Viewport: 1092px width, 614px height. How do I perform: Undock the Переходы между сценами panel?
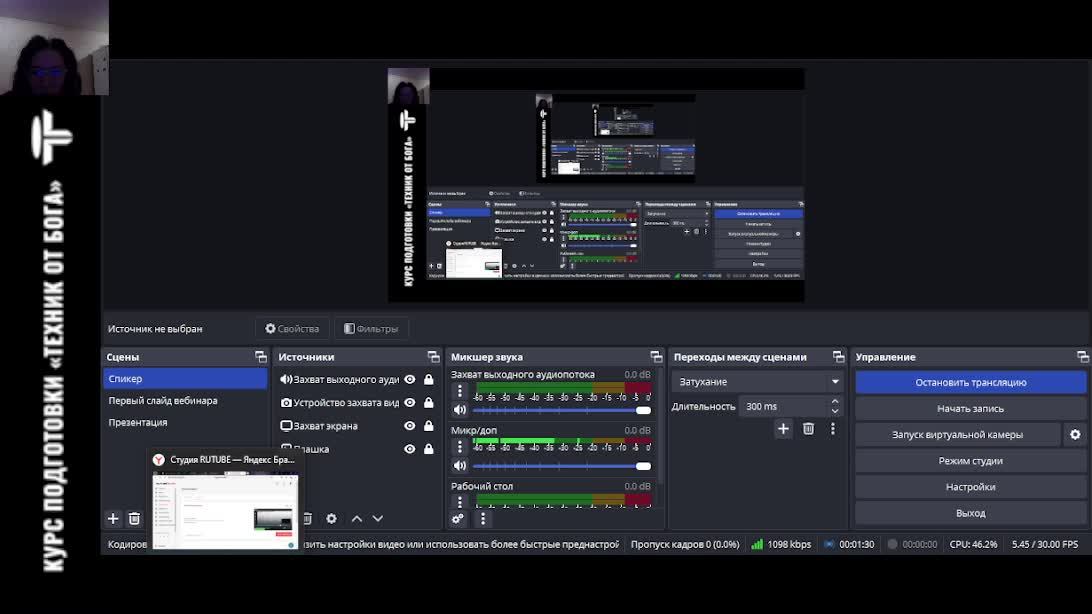click(x=838, y=357)
